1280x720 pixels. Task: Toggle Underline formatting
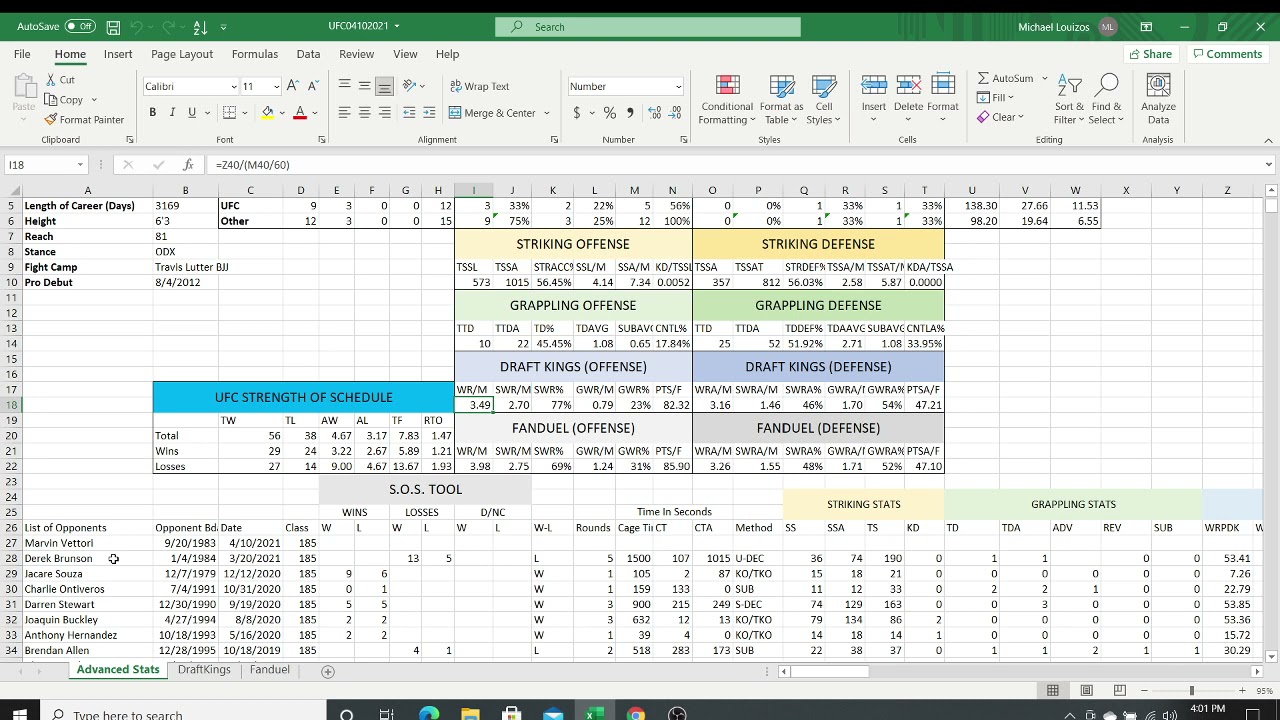[192, 113]
